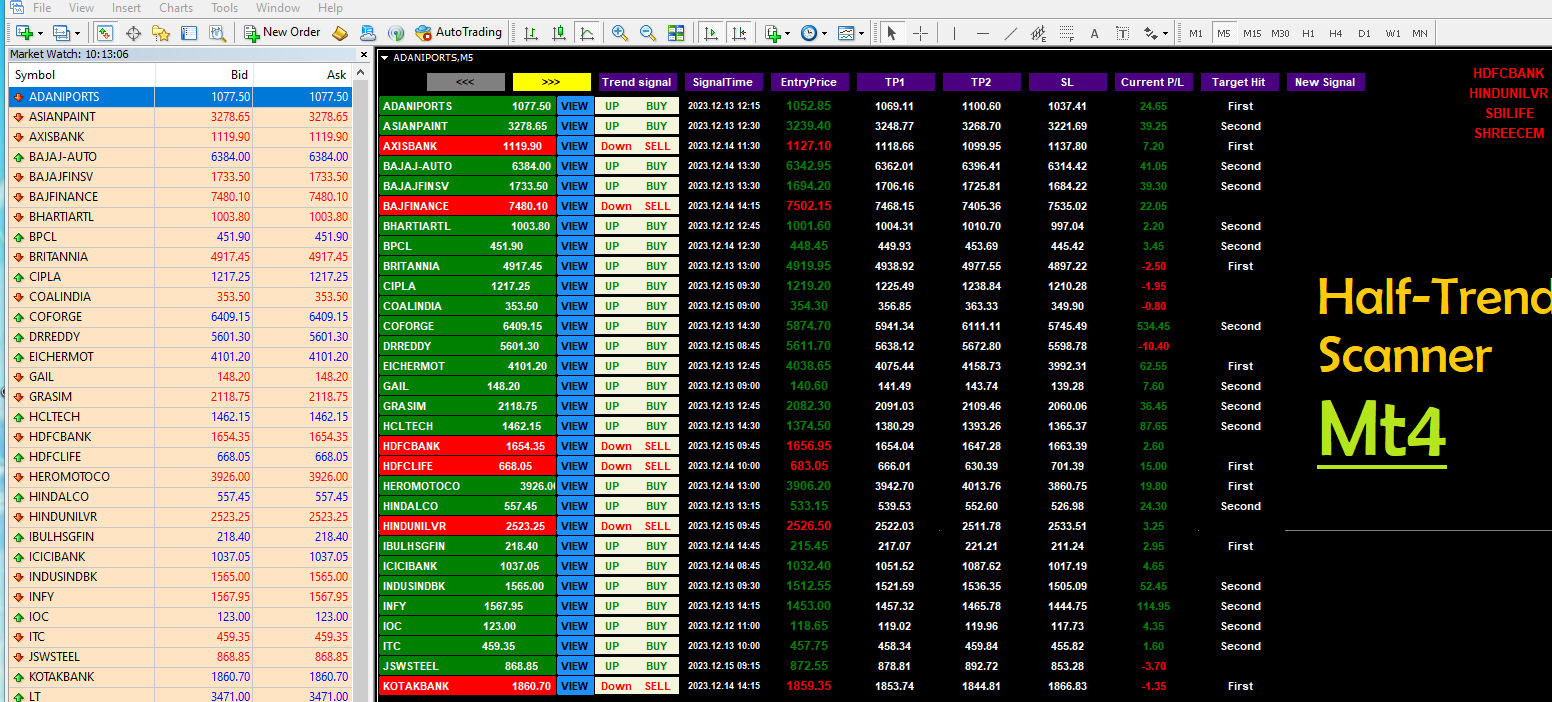Close the Market Watch panel
1552x702 pixels.
tap(364, 54)
